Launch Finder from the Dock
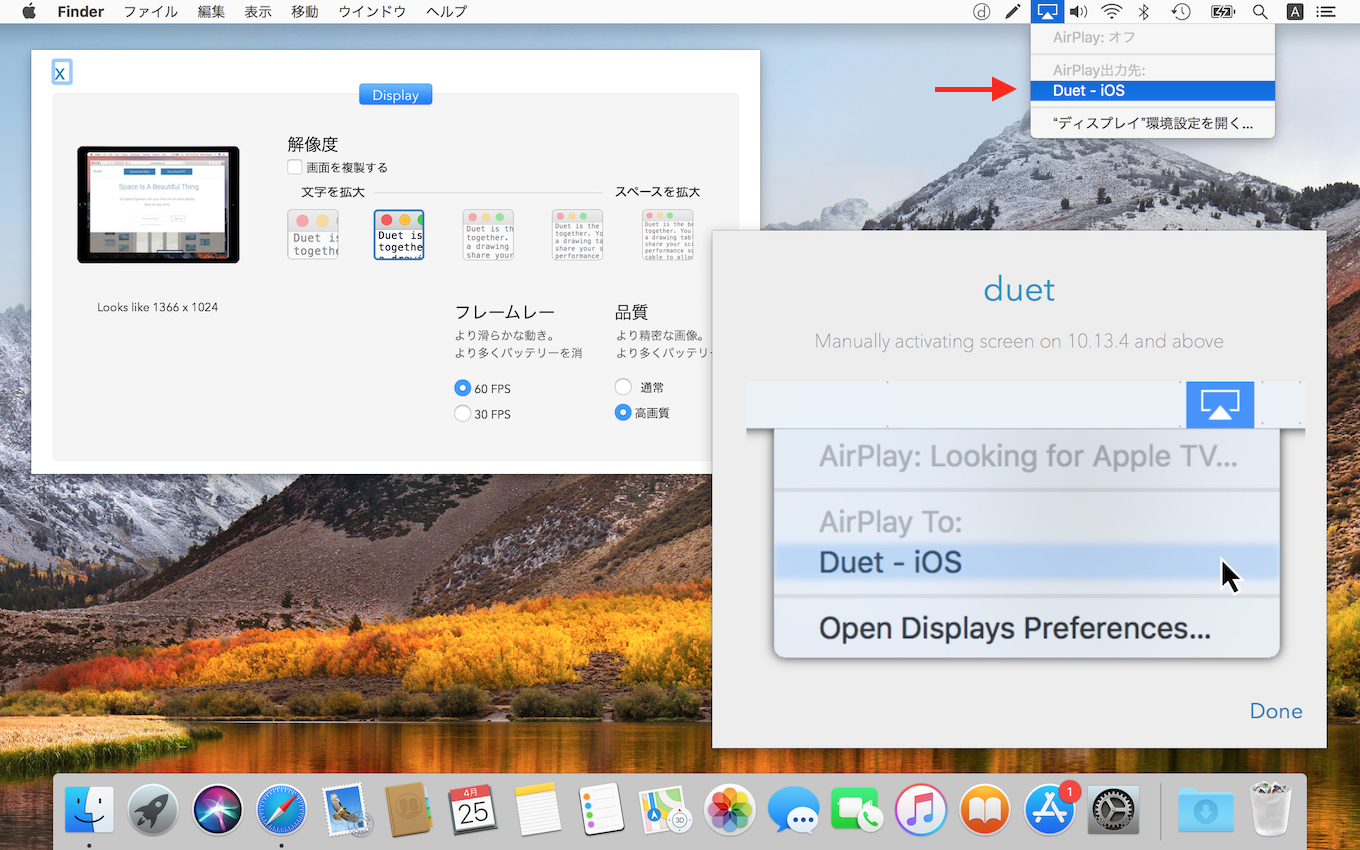 [89, 809]
